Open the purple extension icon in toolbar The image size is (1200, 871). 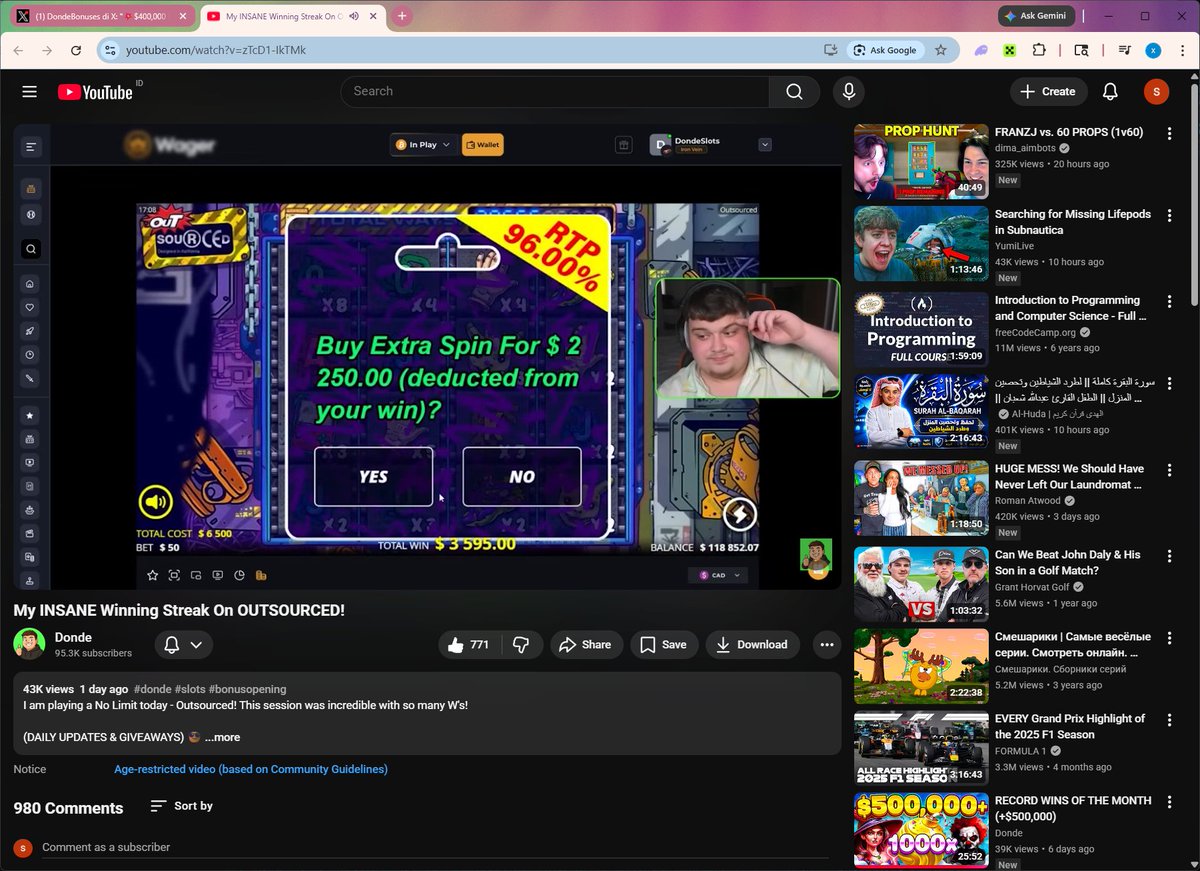tap(981, 50)
